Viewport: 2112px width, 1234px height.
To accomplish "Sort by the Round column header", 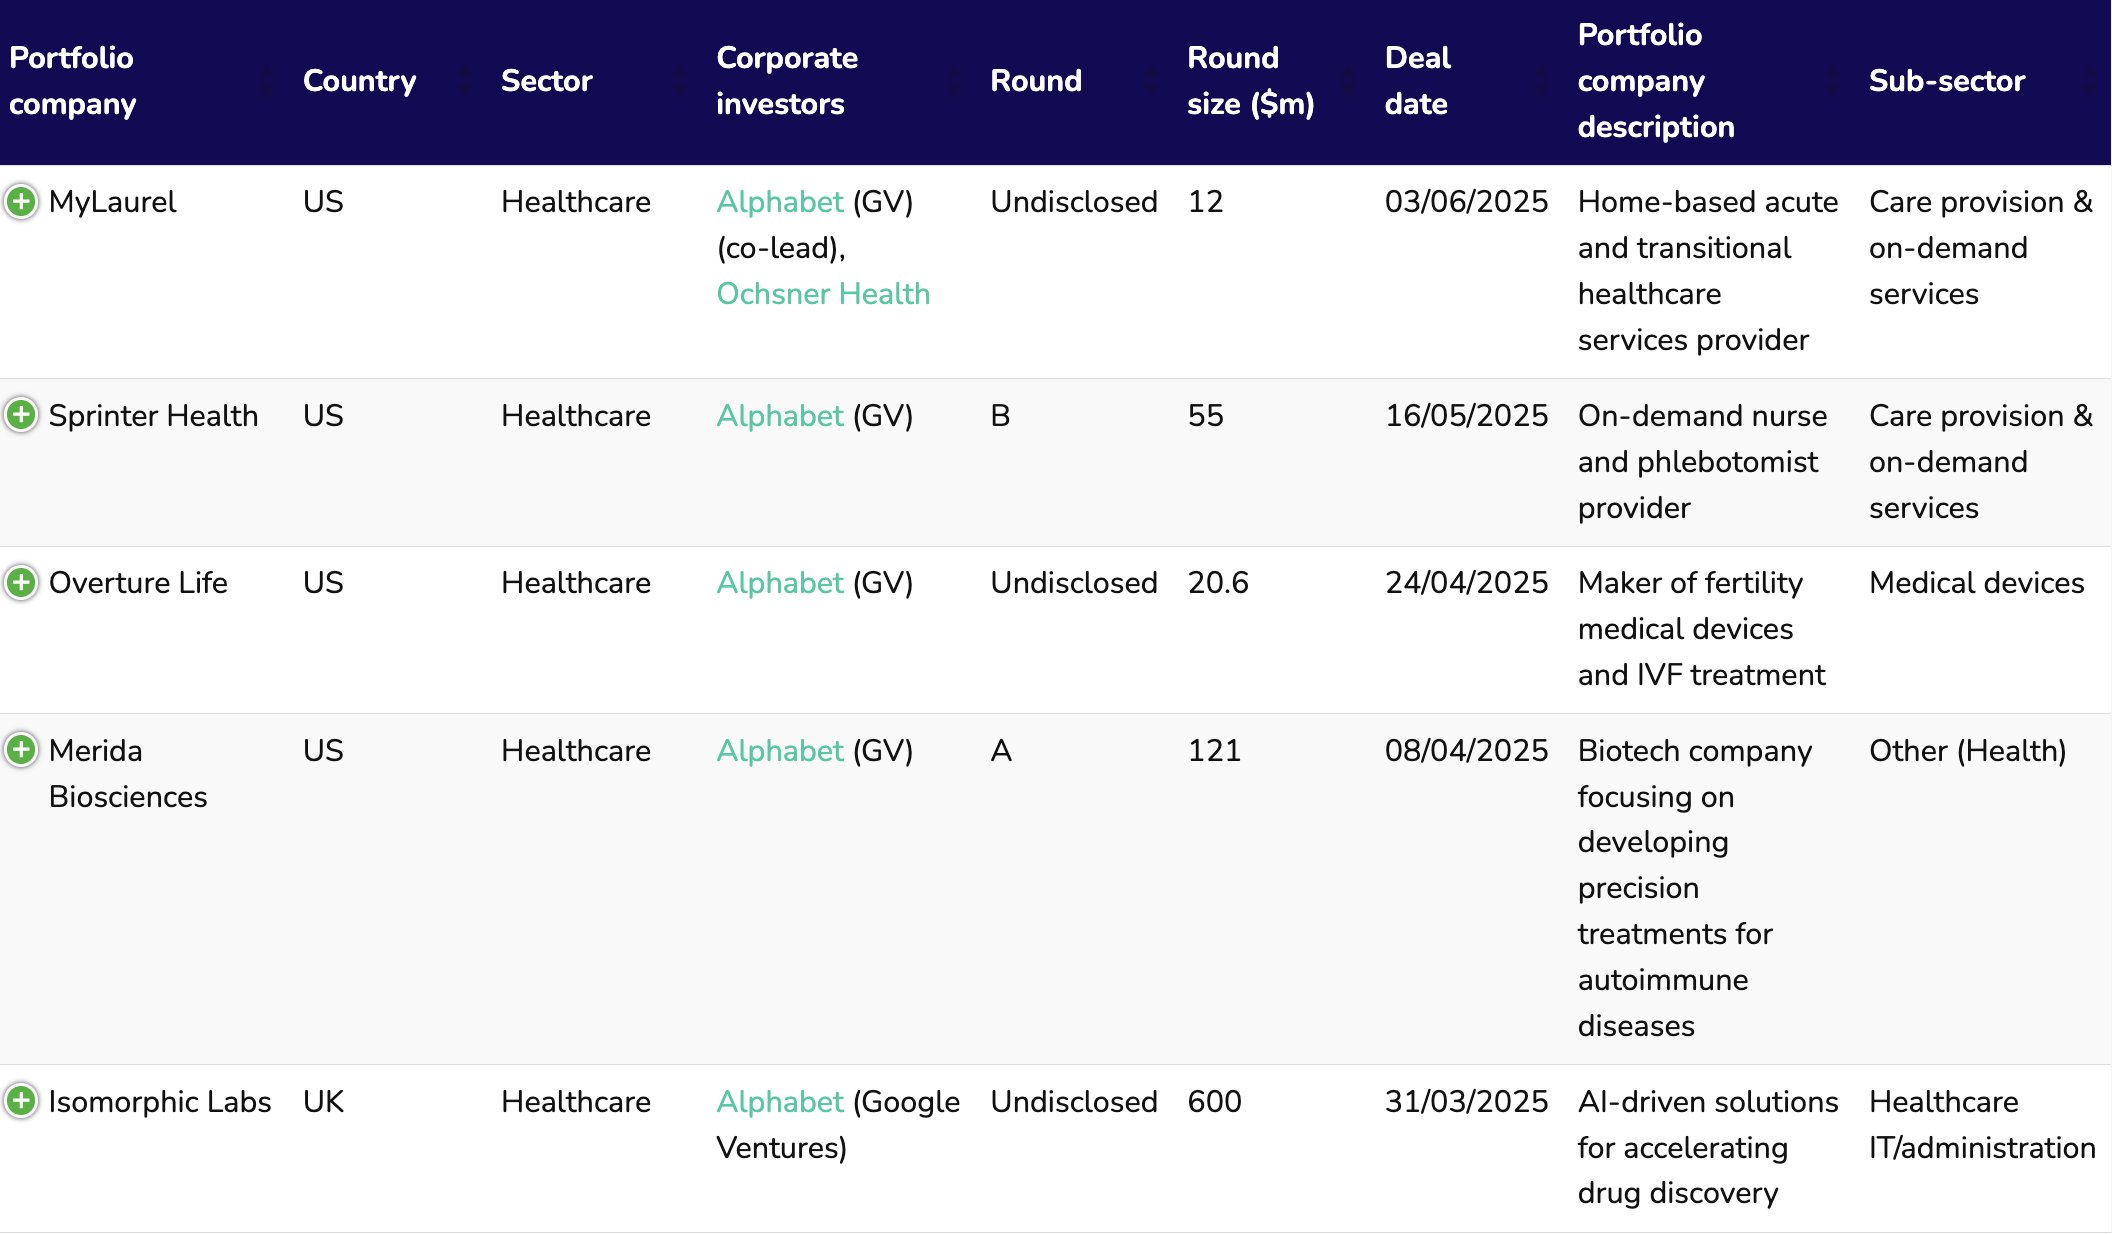I will tap(1035, 81).
